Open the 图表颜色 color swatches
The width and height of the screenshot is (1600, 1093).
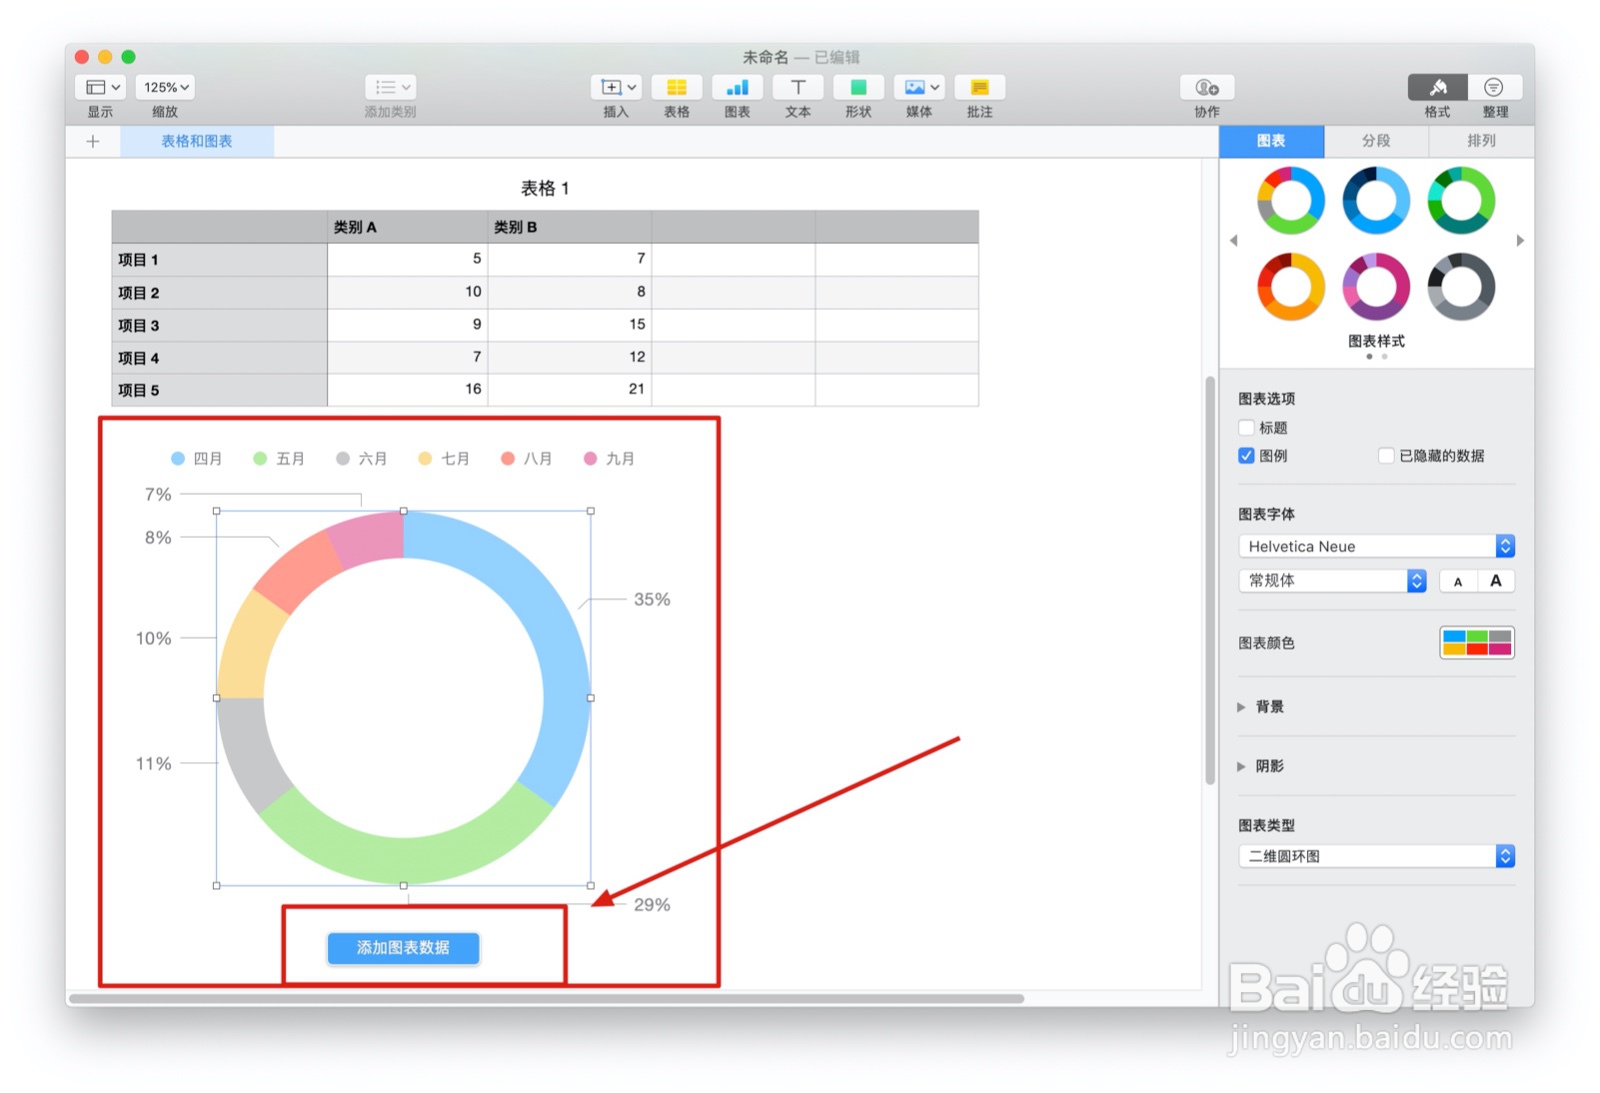(1477, 643)
